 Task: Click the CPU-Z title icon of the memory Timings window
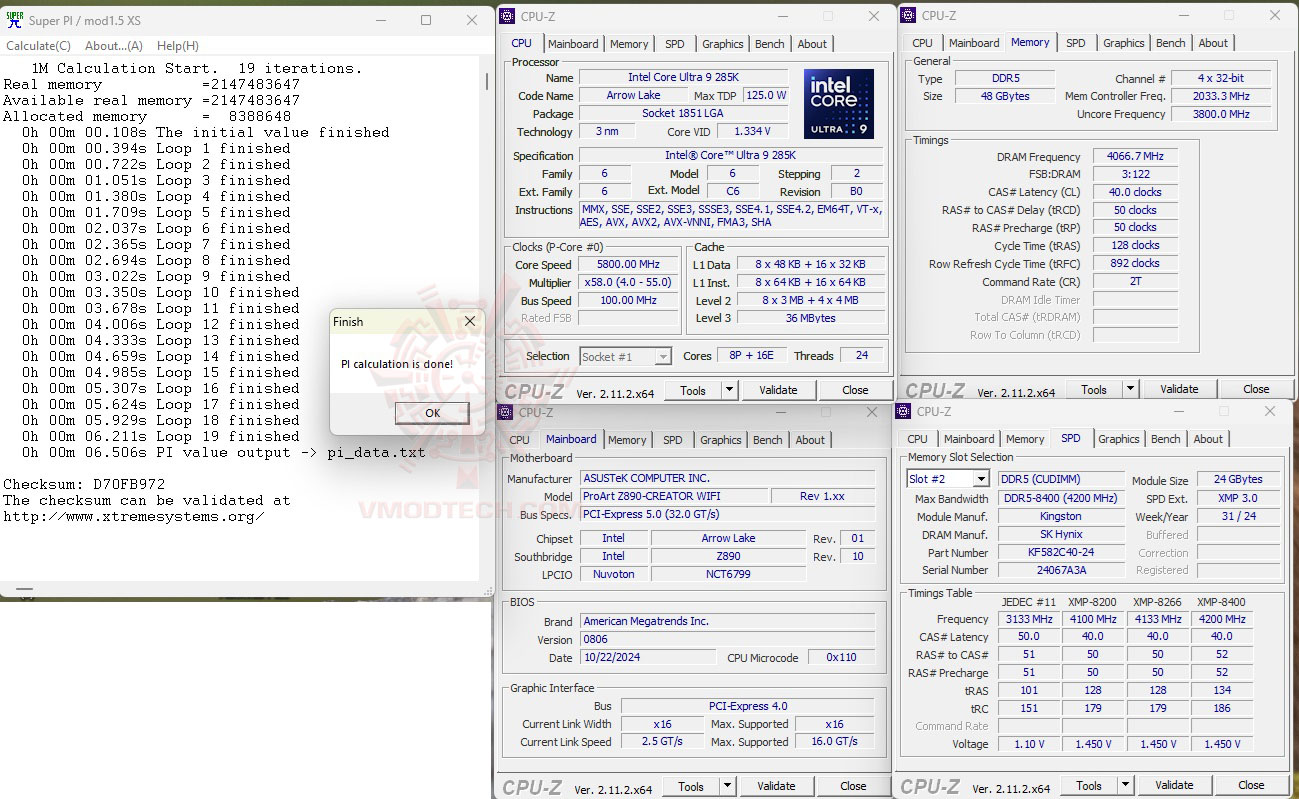pyautogui.click(x=907, y=15)
